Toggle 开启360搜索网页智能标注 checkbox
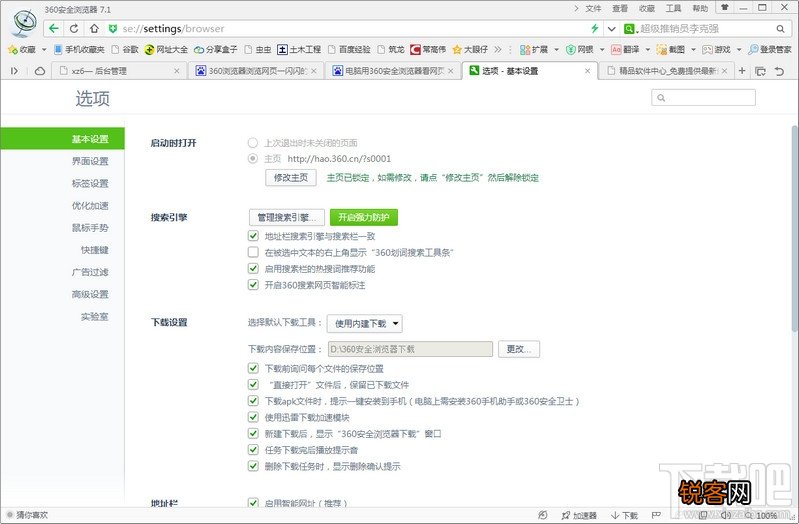This screenshot has height=524, width=799. tap(253, 284)
